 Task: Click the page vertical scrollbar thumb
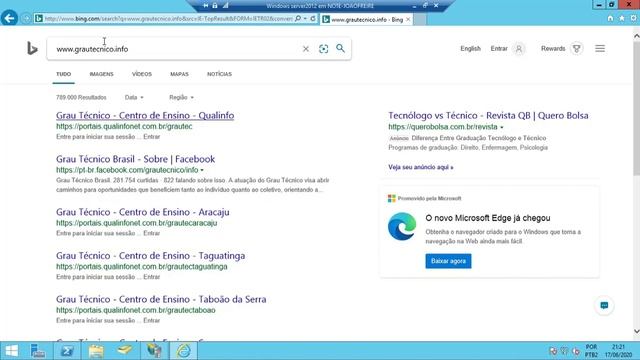[636, 109]
